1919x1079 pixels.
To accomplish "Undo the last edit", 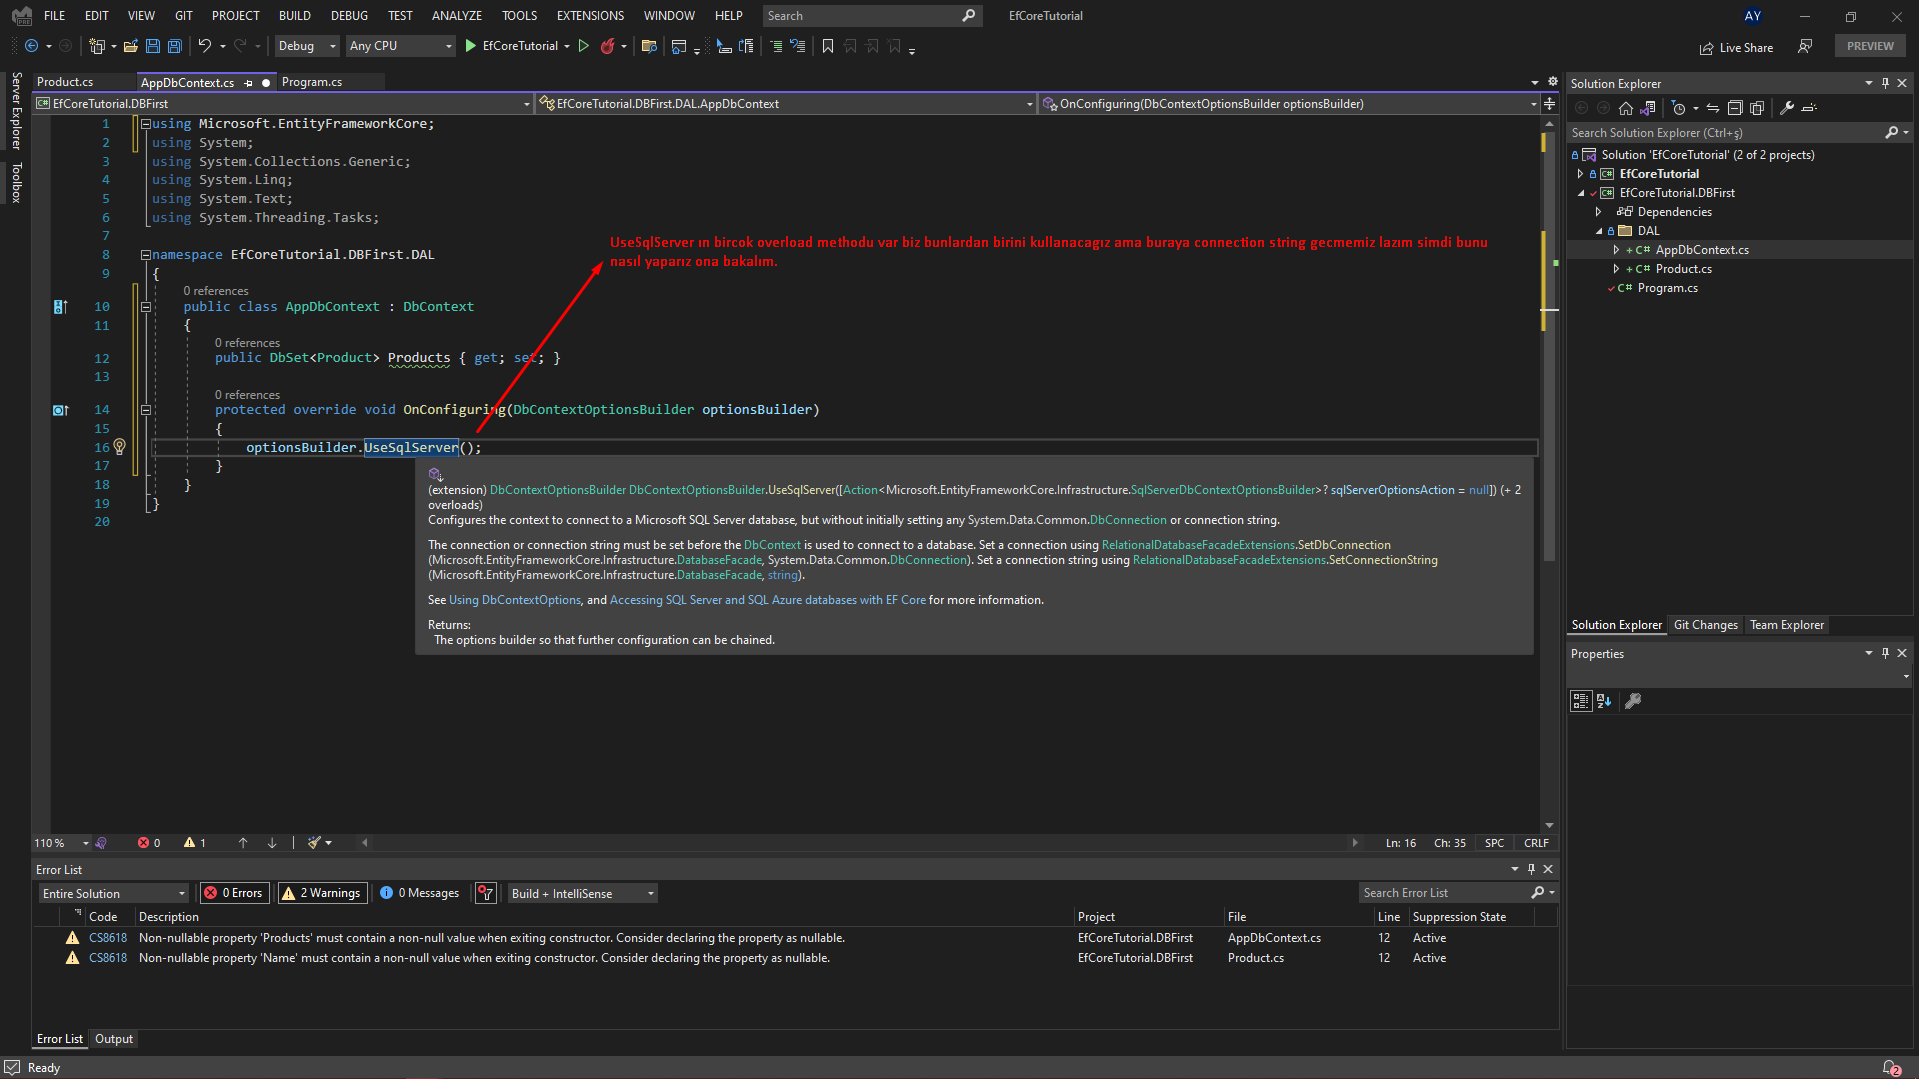I will tap(204, 46).
